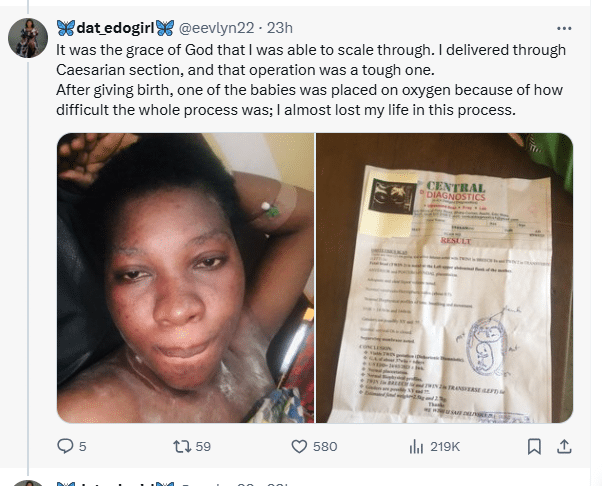Click the share tweet icon
602x486 pixels.
[x=565, y=446]
